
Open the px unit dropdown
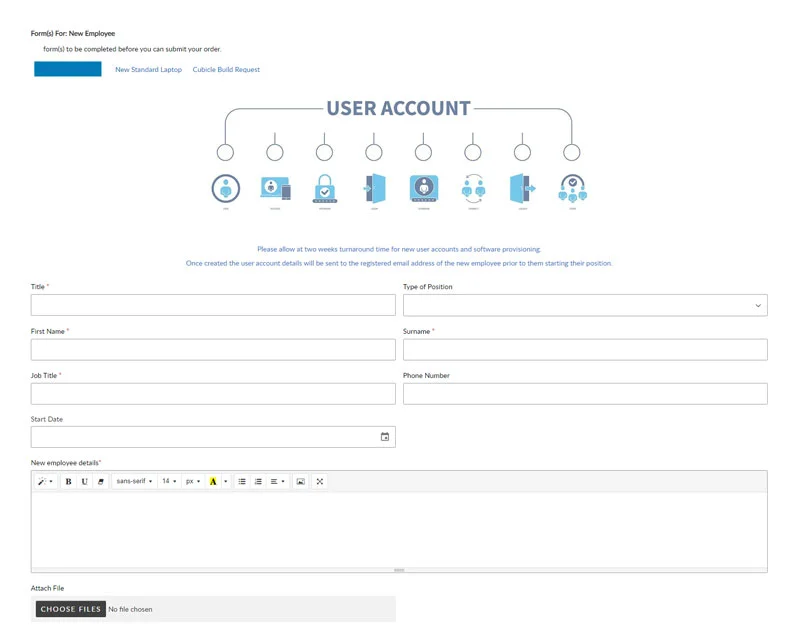coord(192,481)
